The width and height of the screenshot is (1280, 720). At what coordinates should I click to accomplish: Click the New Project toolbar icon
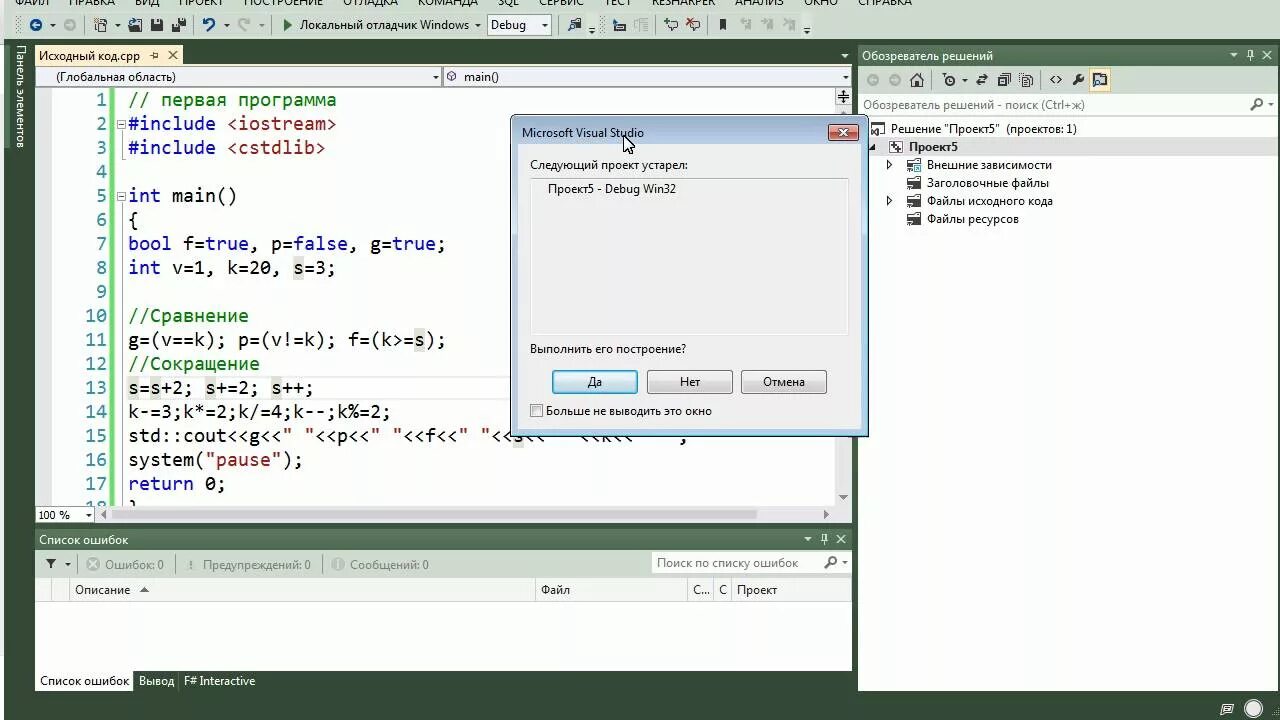pyautogui.click(x=100, y=25)
